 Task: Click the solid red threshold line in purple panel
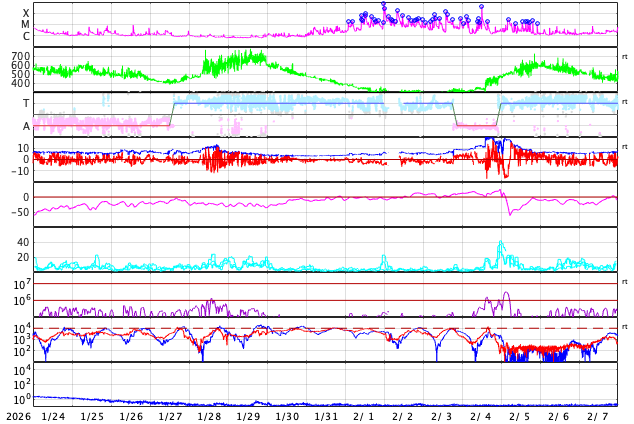tap(300, 300)
